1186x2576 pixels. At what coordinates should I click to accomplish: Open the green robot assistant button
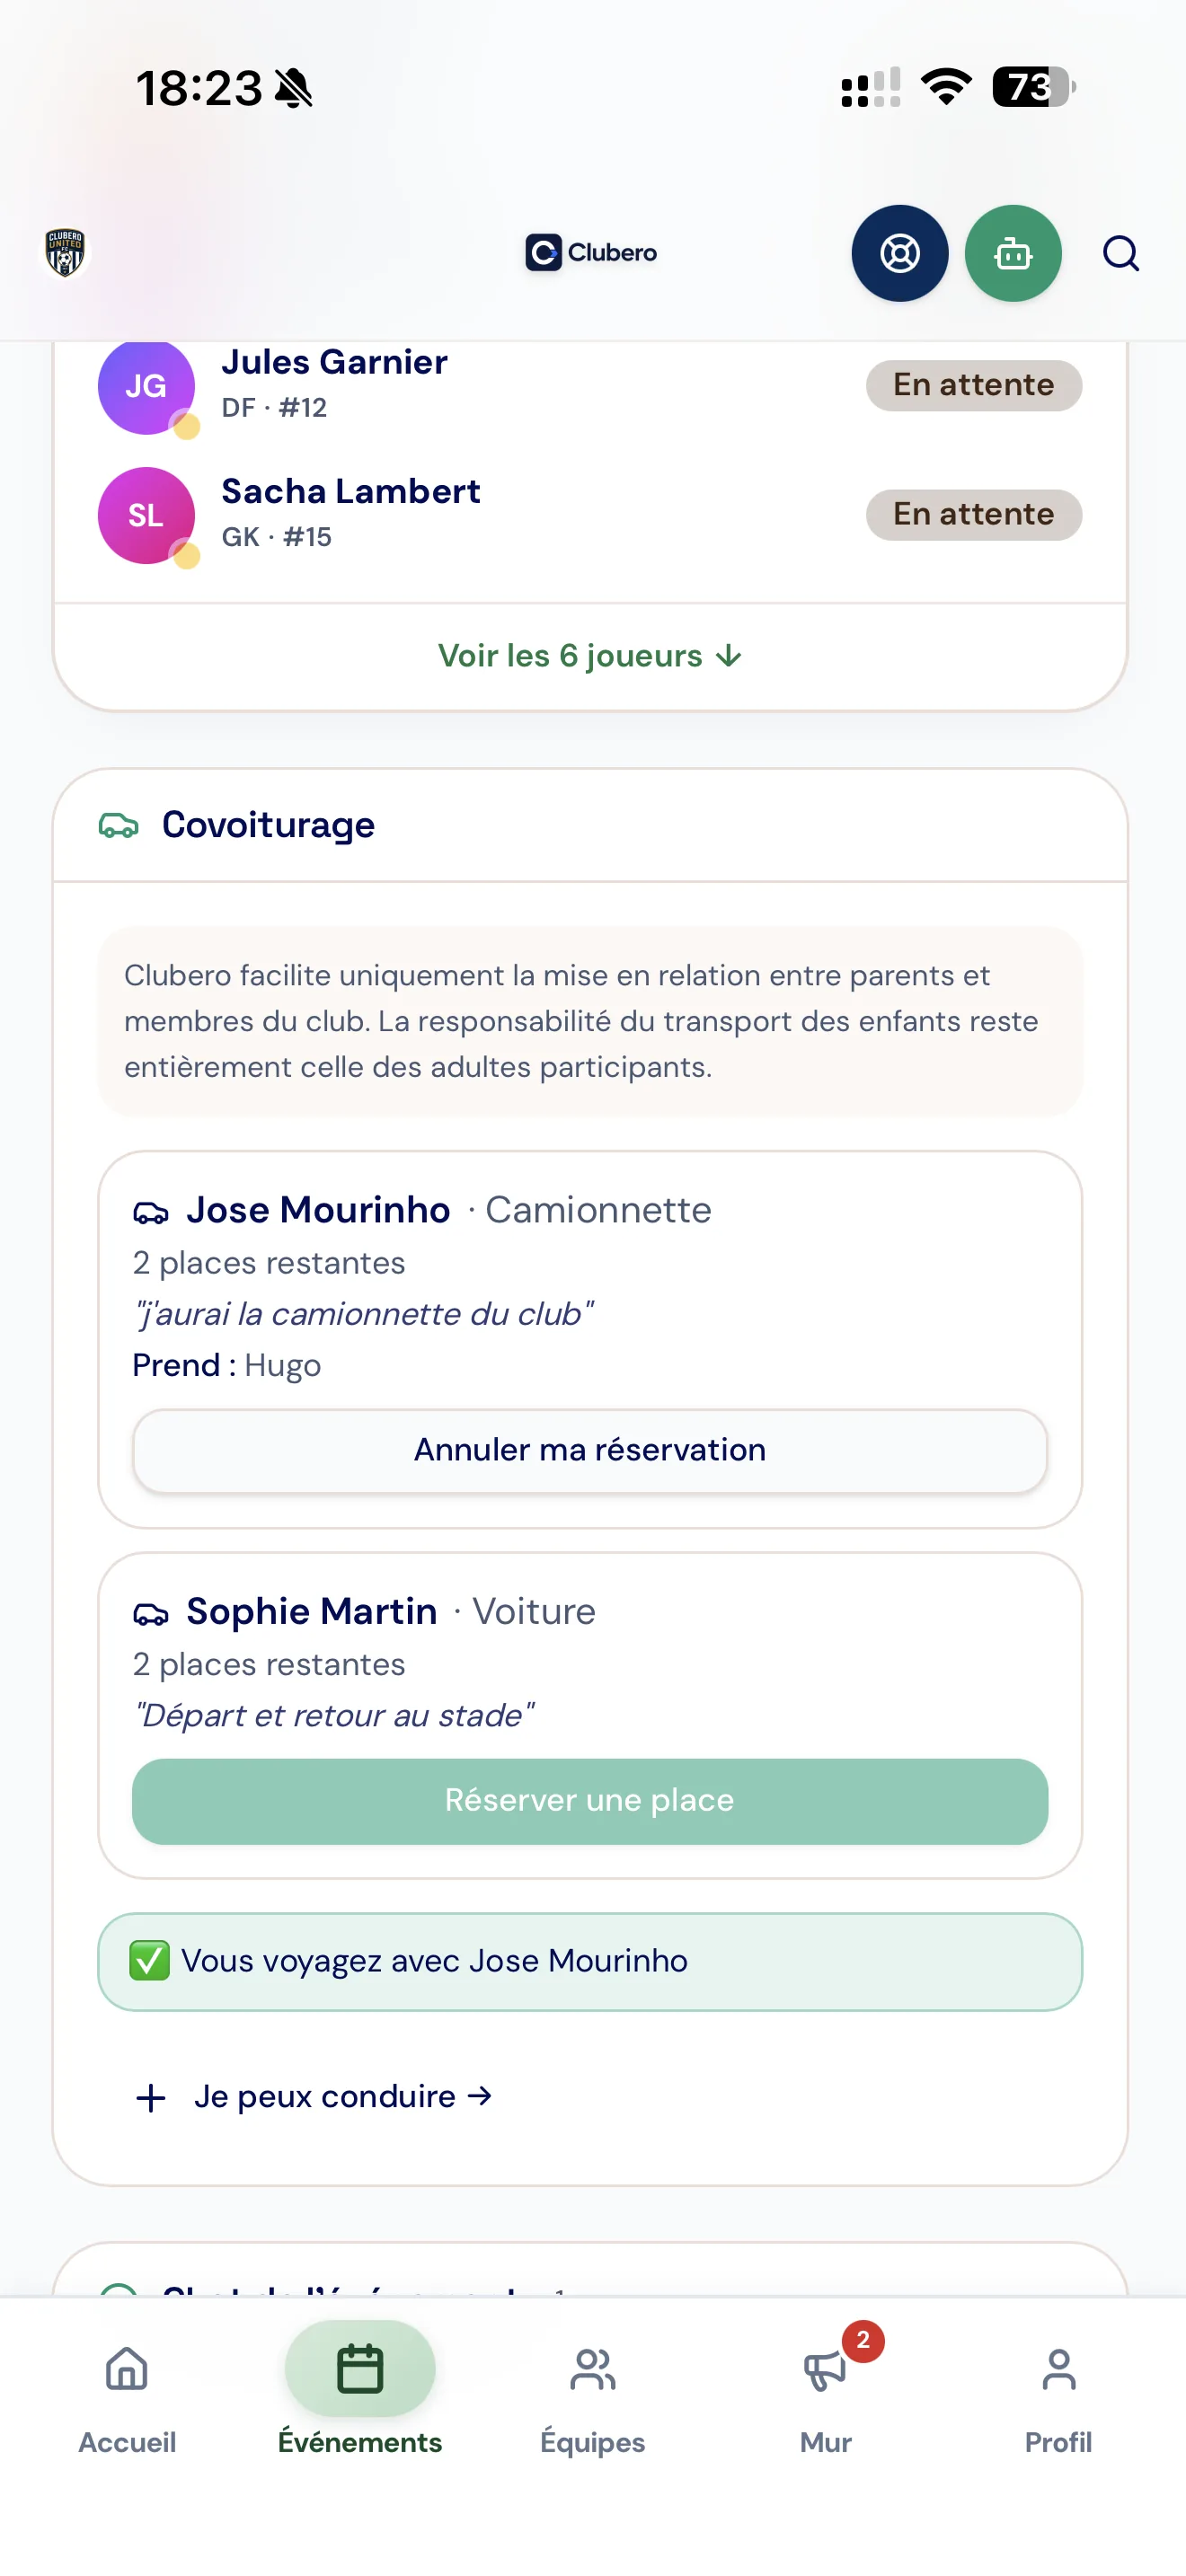pos(1012,253)
